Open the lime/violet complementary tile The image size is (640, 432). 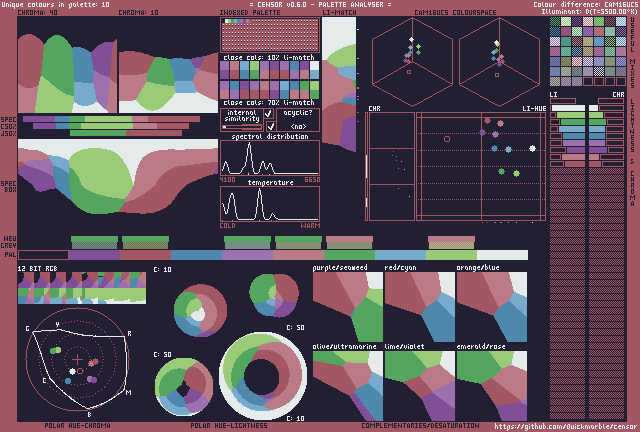420,386
